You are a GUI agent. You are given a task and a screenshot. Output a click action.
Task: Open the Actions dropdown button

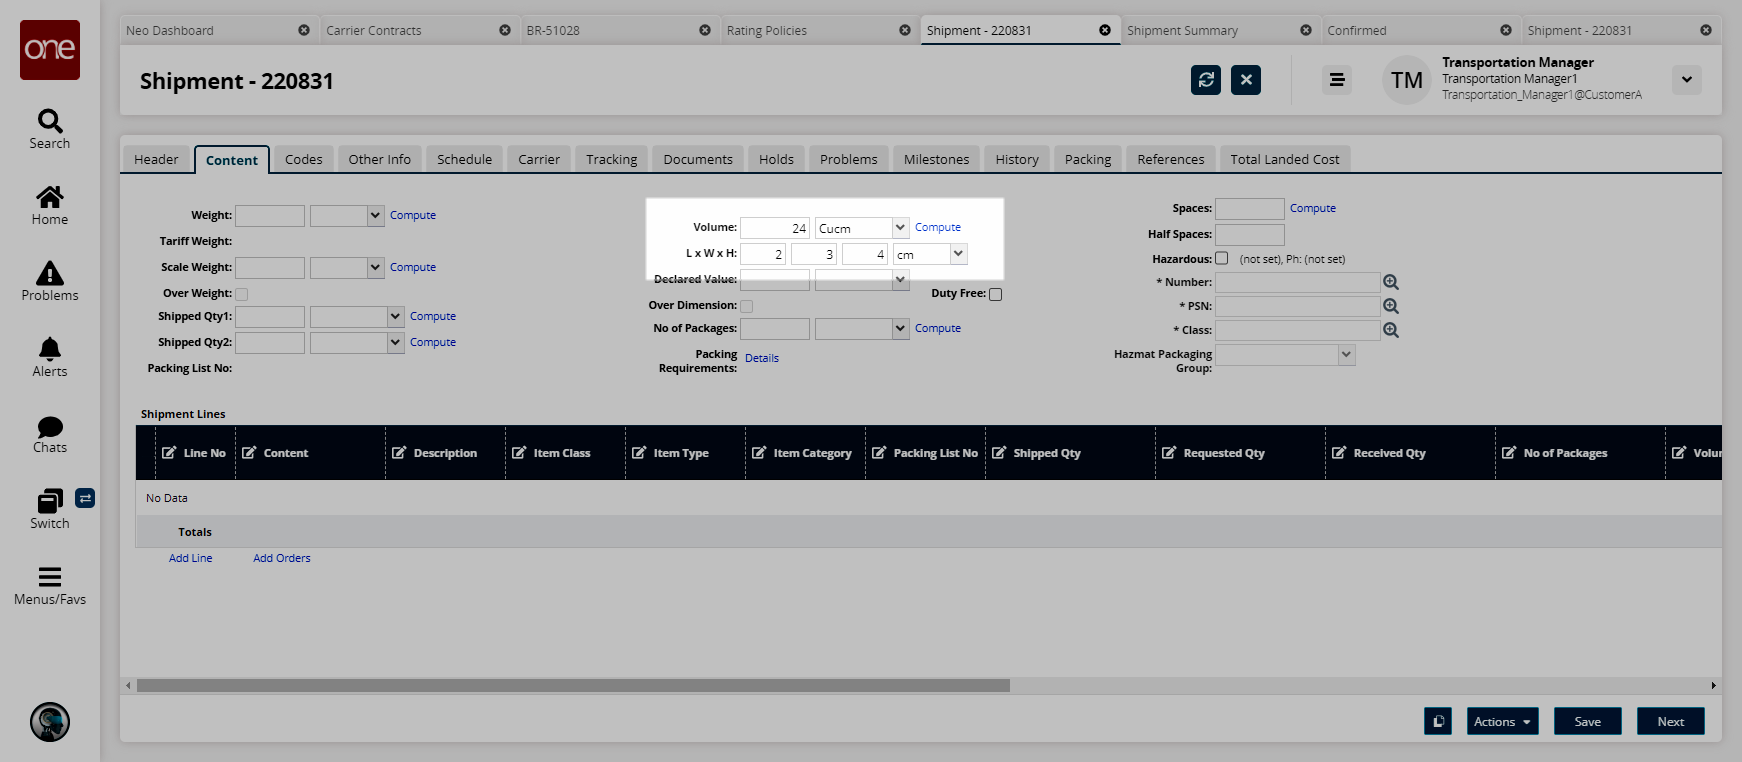tap(1502, 722)
